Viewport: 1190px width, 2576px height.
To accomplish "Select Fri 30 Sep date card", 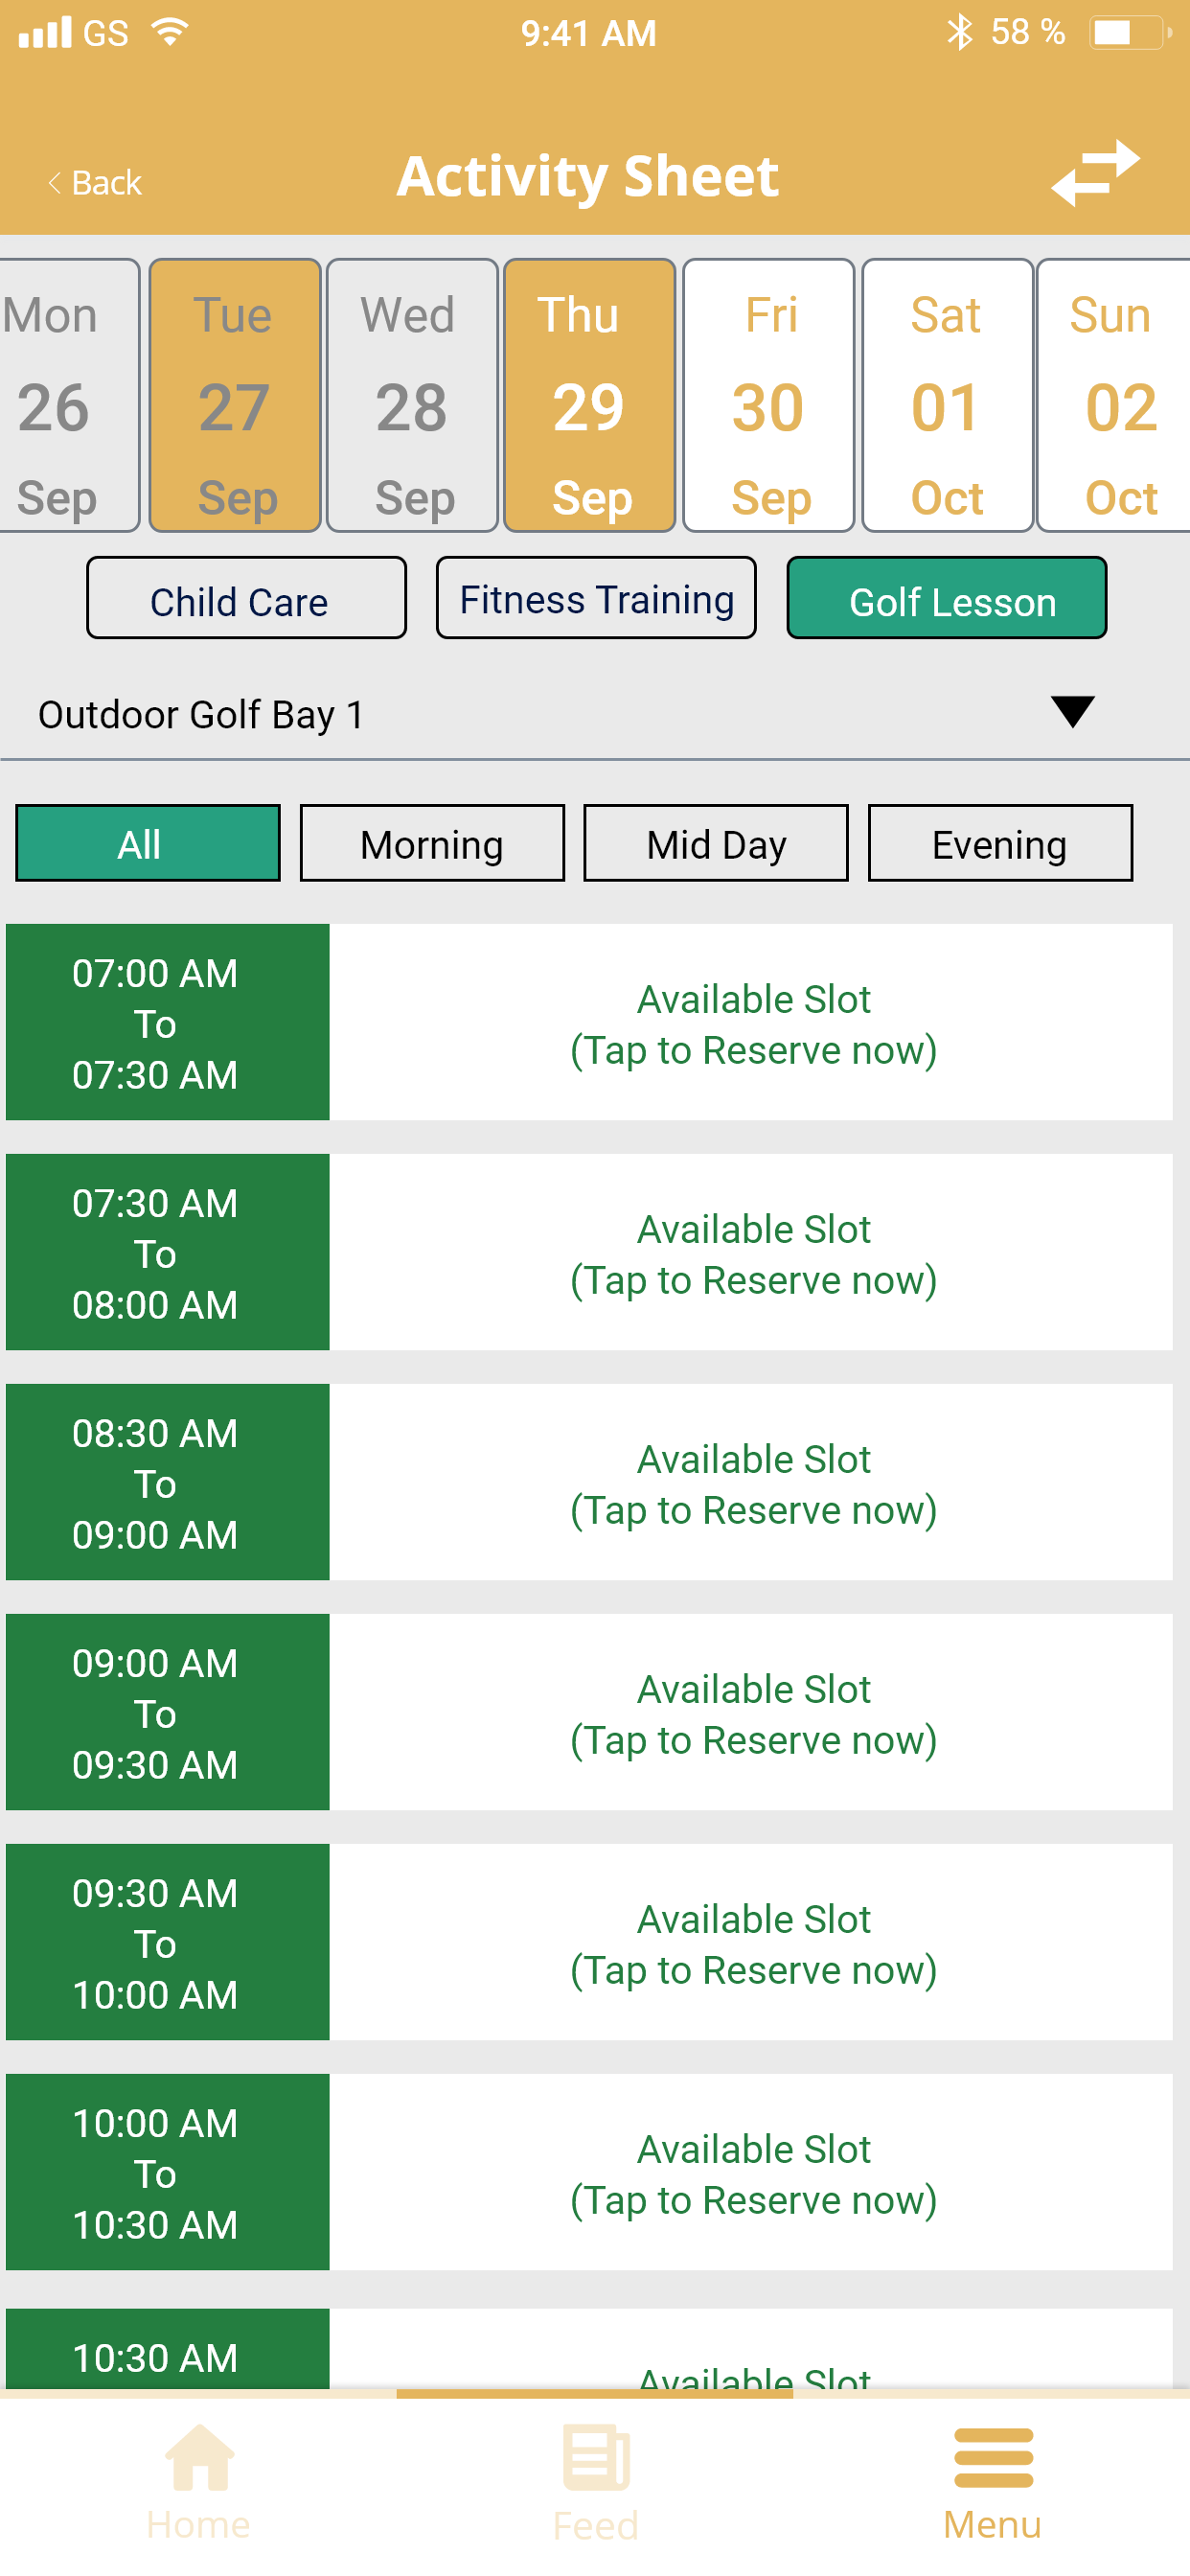I will coord(768,396).
